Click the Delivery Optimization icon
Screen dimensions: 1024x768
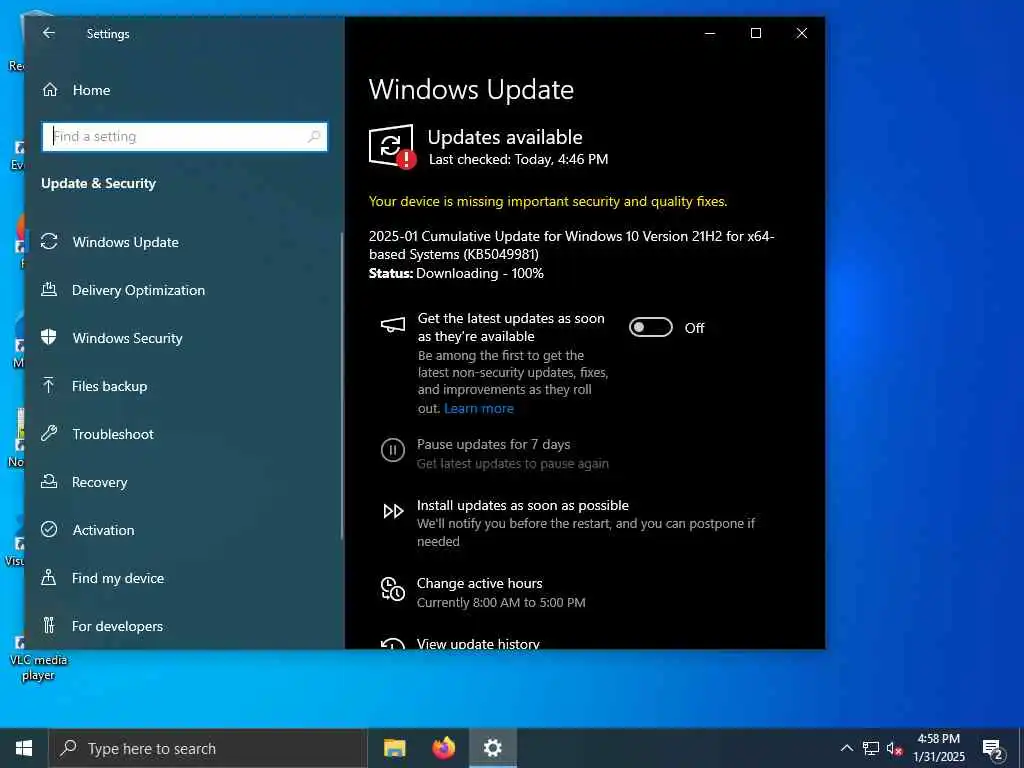(49, 289)
